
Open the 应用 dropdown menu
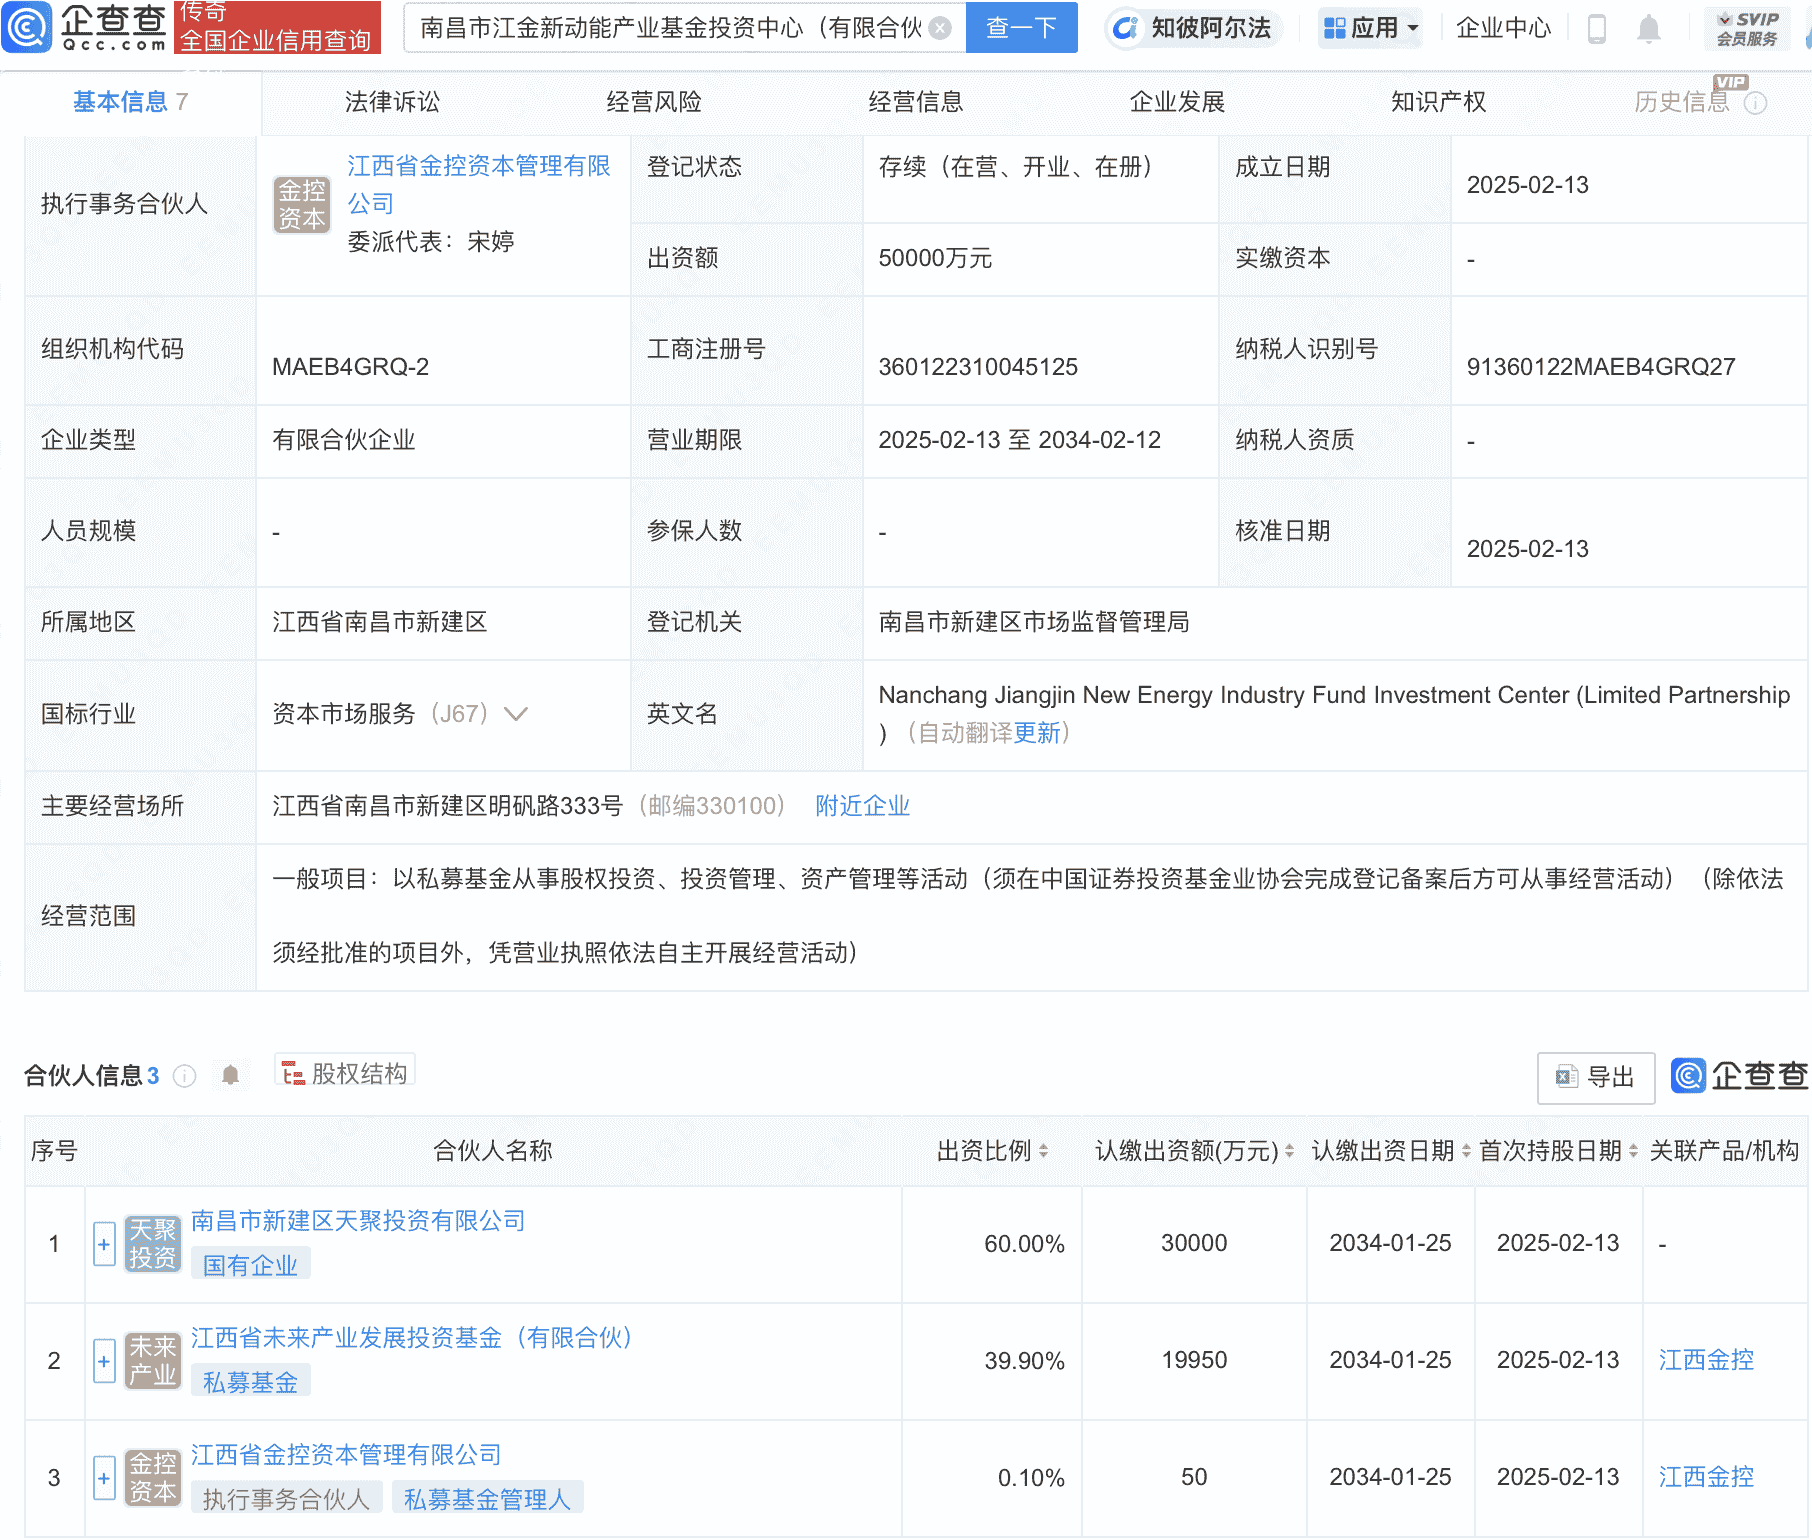(x=1370, y=28)
